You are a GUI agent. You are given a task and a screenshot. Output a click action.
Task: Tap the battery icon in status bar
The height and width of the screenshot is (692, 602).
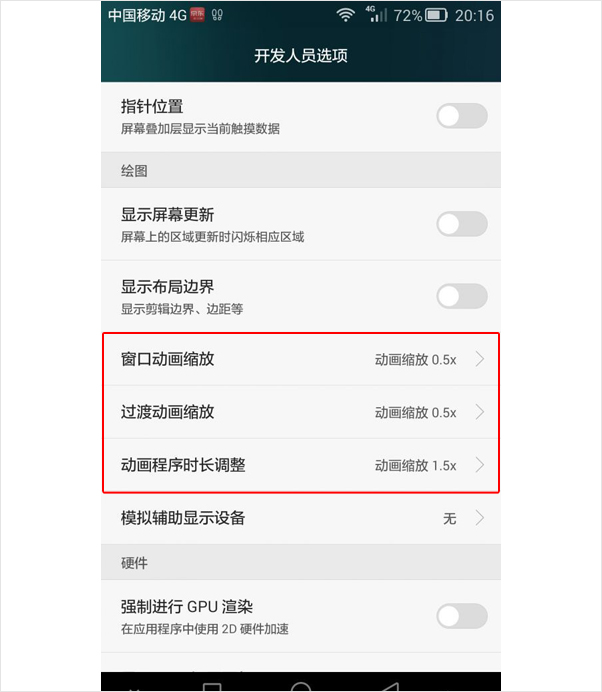pos(436,15)
